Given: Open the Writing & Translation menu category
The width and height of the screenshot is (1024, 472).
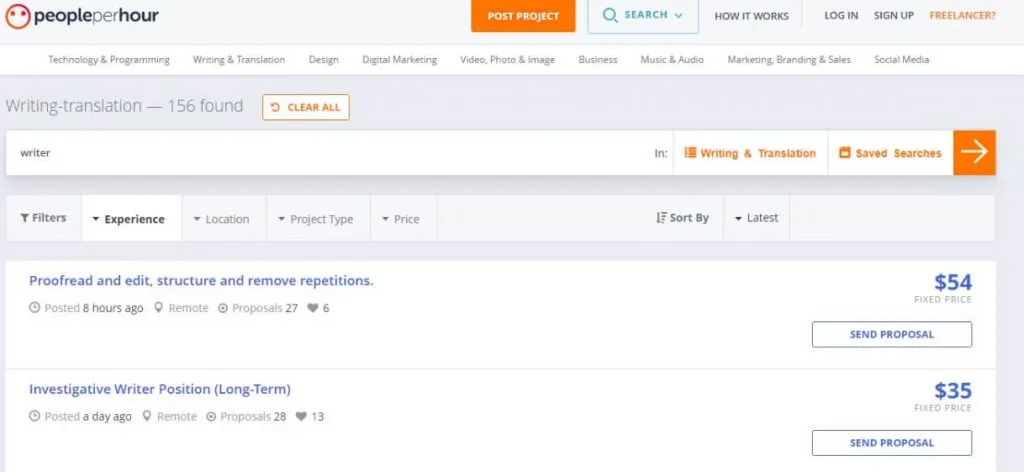Looking at the screenshot, I should [238, 59].
